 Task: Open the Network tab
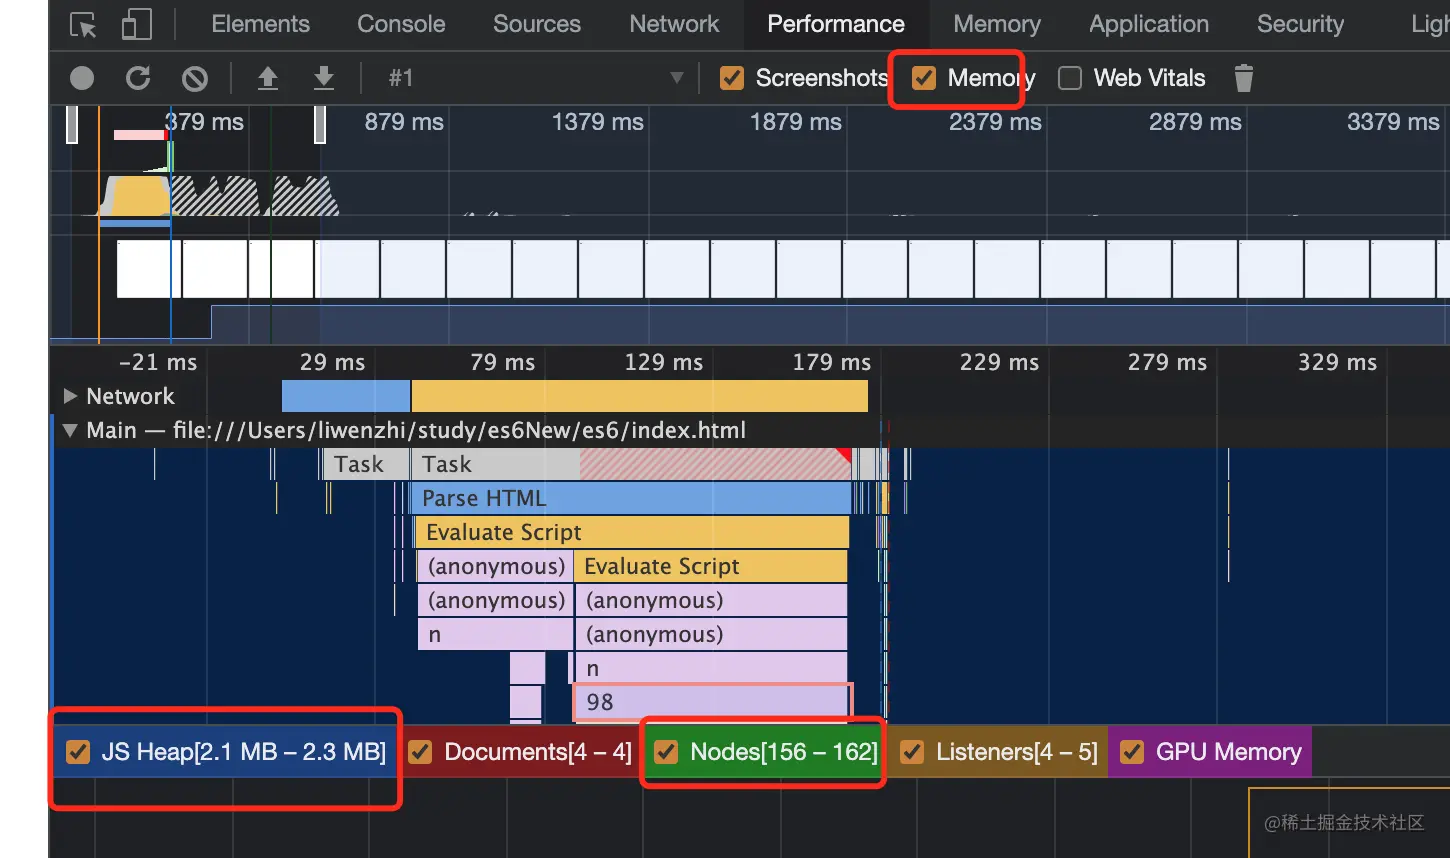674,24
